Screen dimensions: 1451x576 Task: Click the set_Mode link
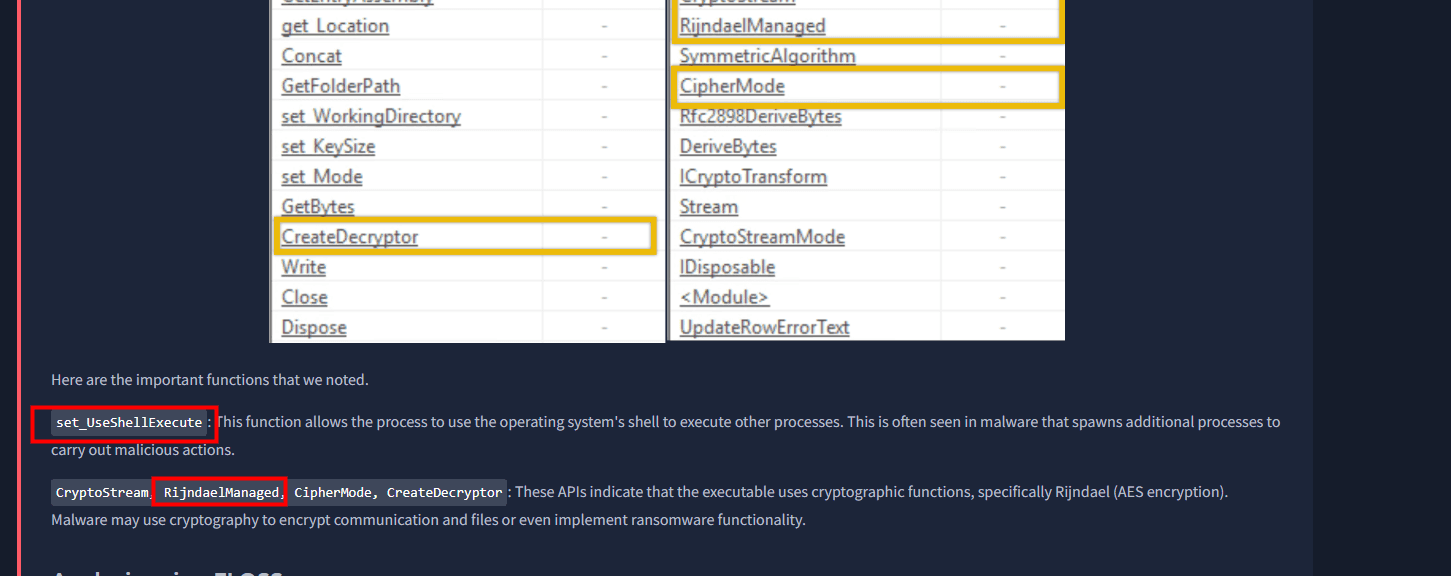point(322,176)
